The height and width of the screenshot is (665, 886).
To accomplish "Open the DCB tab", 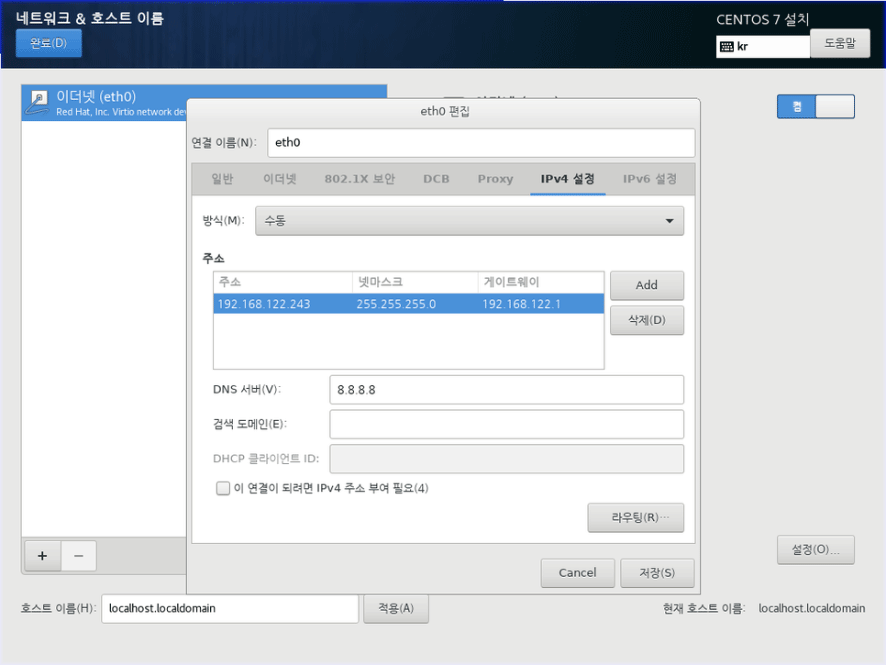I will tap(436, 179).
